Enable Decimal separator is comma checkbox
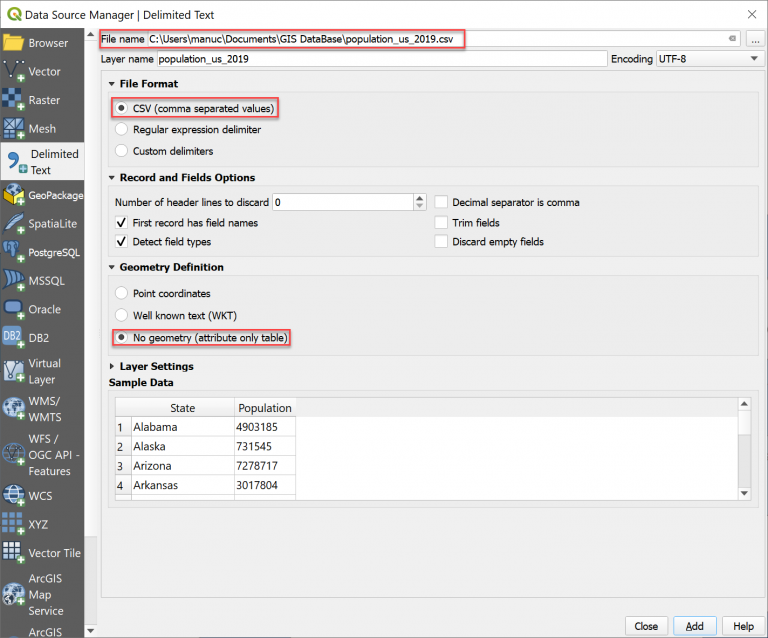The height and width of the screenshot is (638, 768). point(441,202)
